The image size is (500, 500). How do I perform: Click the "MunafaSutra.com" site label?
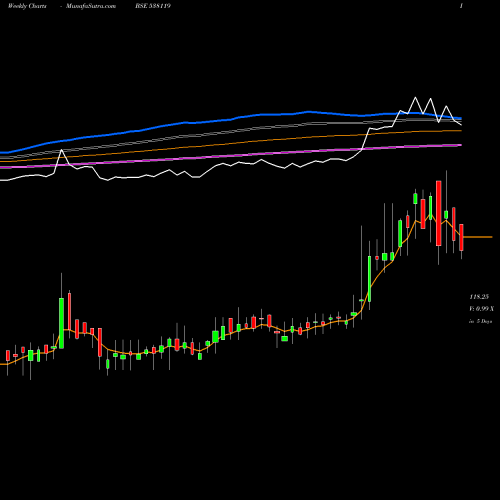pyautogui.click(x=91, y=6)
